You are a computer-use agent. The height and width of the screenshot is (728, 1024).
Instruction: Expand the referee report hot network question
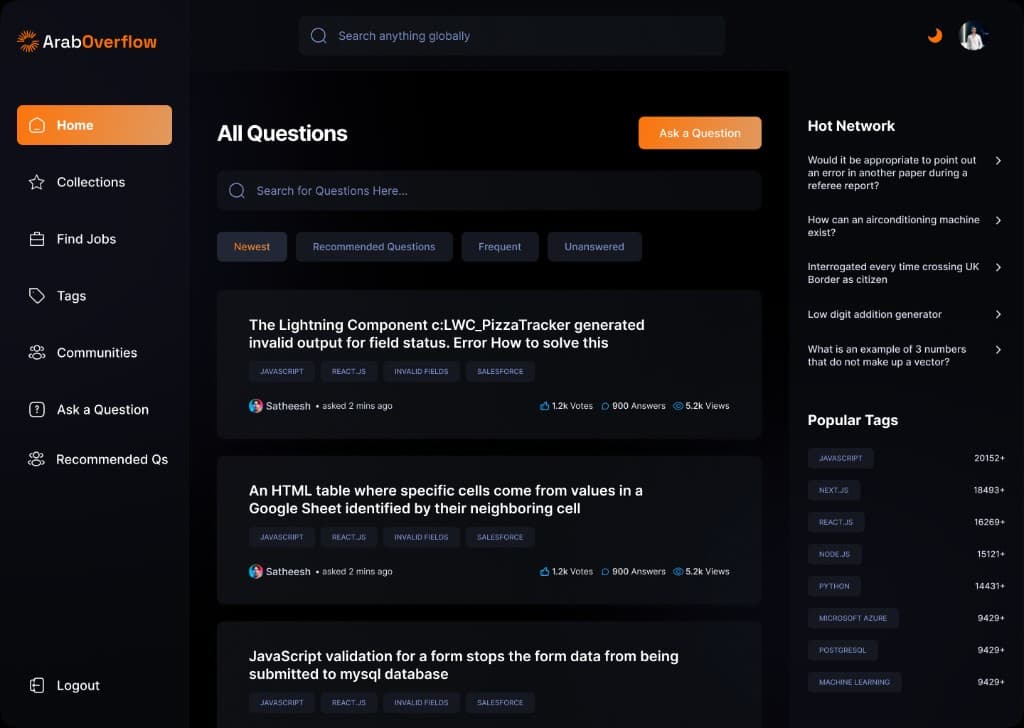click(998, 160)
